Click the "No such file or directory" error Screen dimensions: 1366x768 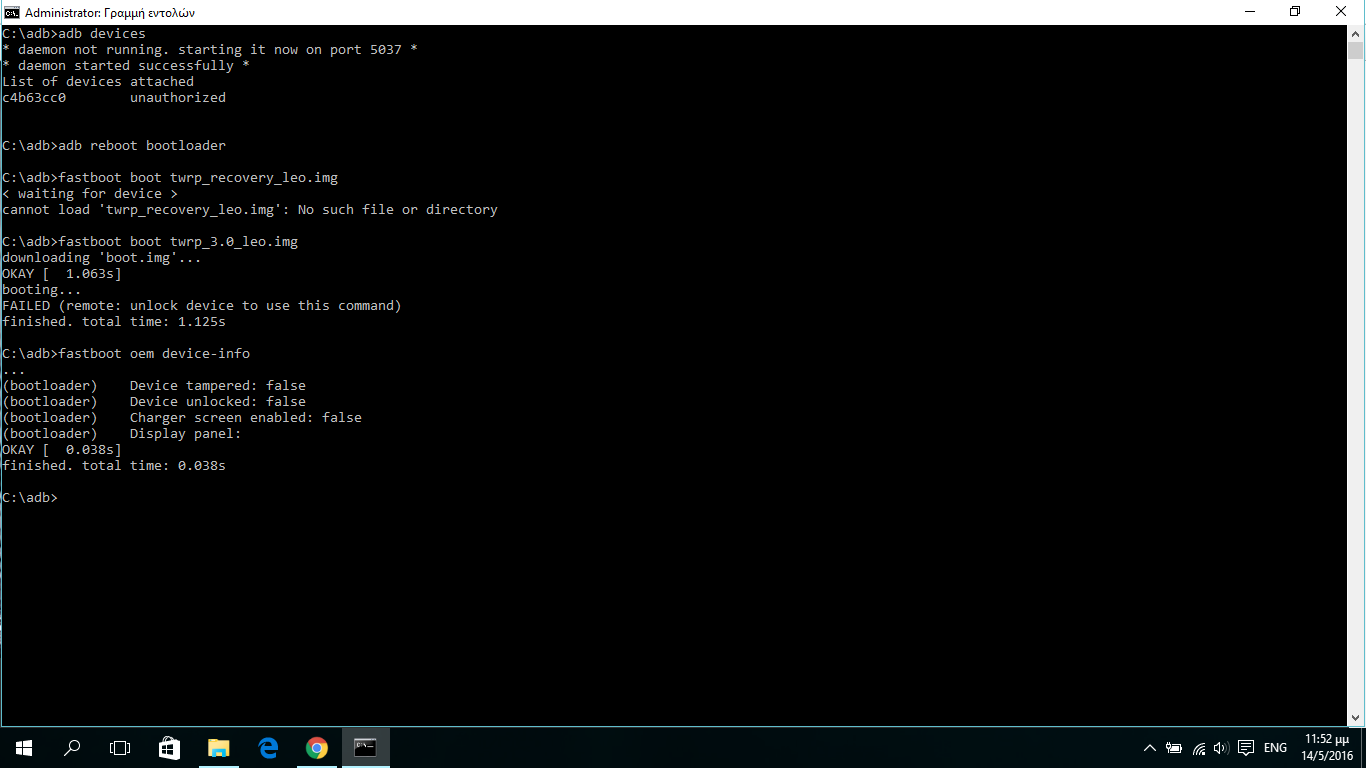398,210
